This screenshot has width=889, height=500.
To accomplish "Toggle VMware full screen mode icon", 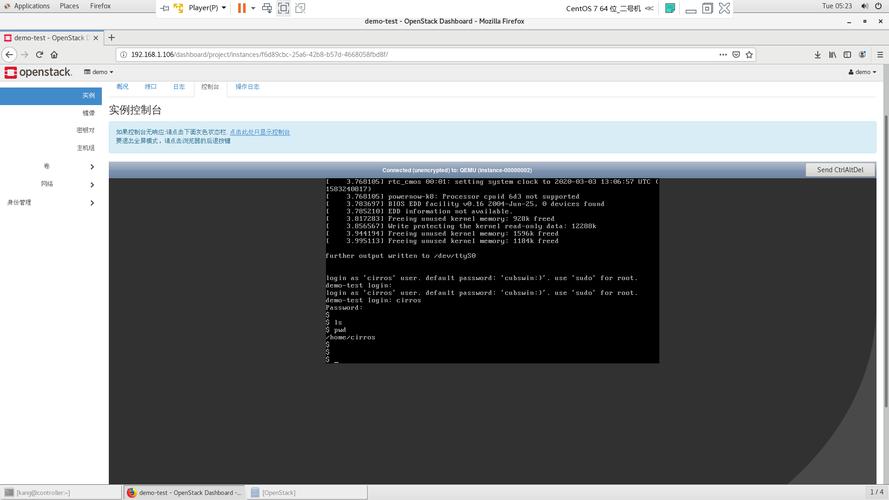I will (283, 8).
